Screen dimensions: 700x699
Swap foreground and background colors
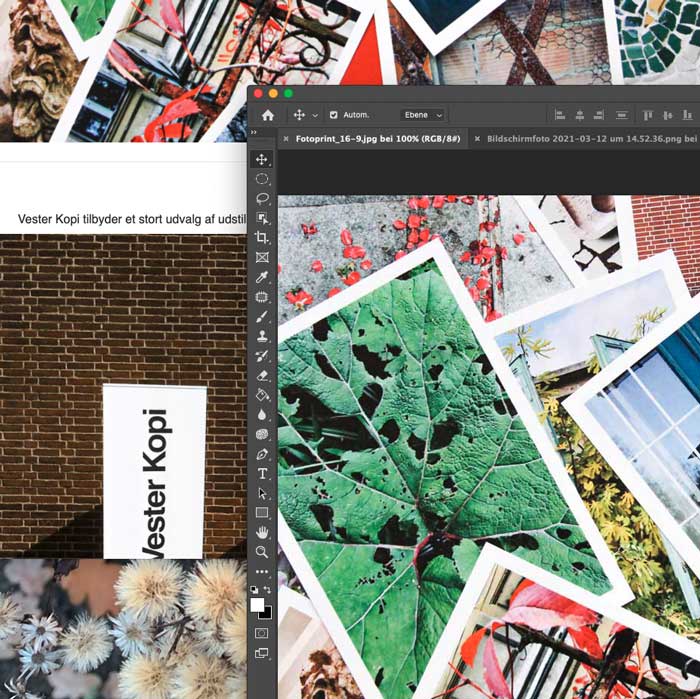pyautogui.click(x=267, y=590)
